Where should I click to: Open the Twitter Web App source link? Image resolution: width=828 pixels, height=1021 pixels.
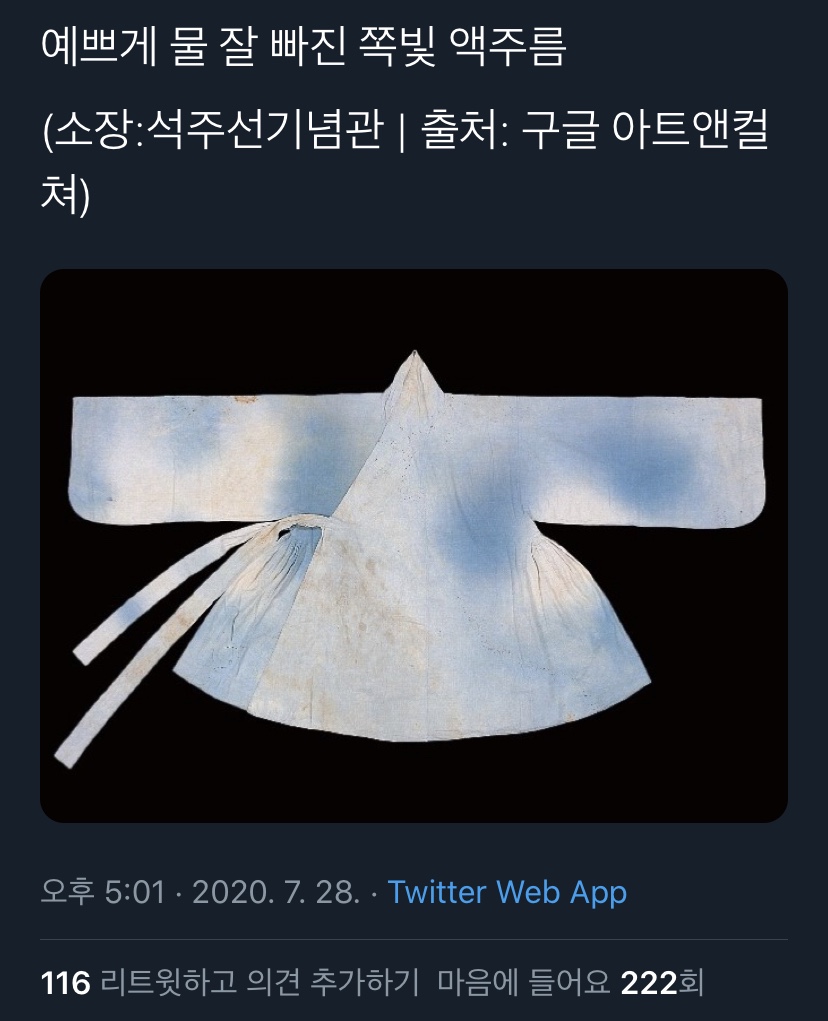pyautogui.click(x=507, y=892)
